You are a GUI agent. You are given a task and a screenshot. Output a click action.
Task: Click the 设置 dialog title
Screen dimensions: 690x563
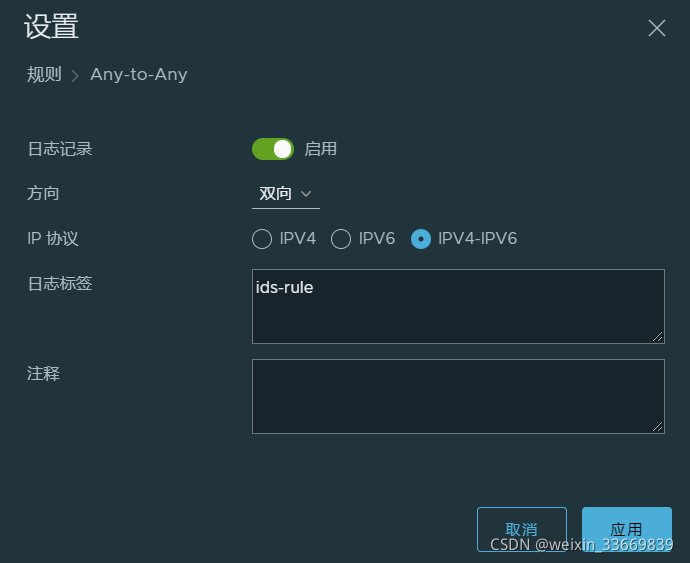click(x=51, y=27)
